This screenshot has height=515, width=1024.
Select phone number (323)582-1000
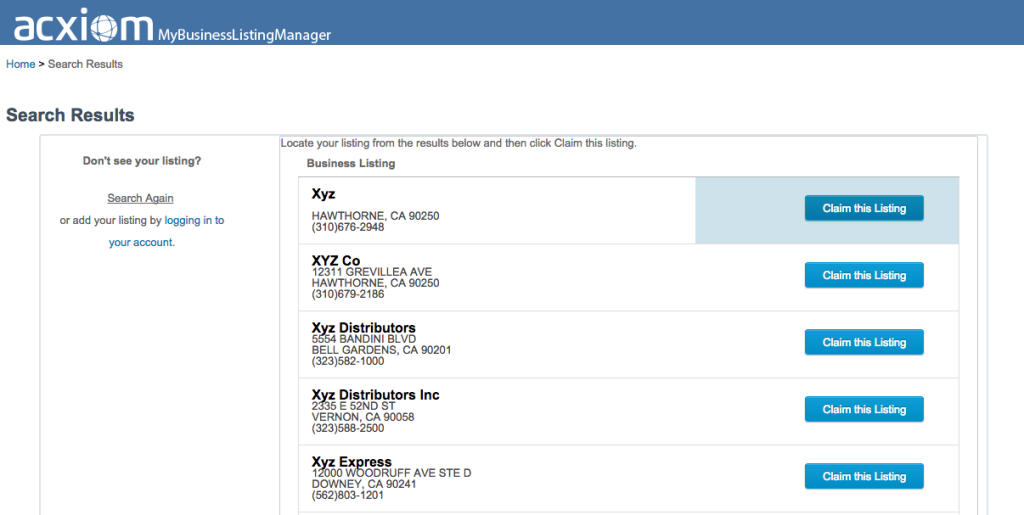click(347, 361)
